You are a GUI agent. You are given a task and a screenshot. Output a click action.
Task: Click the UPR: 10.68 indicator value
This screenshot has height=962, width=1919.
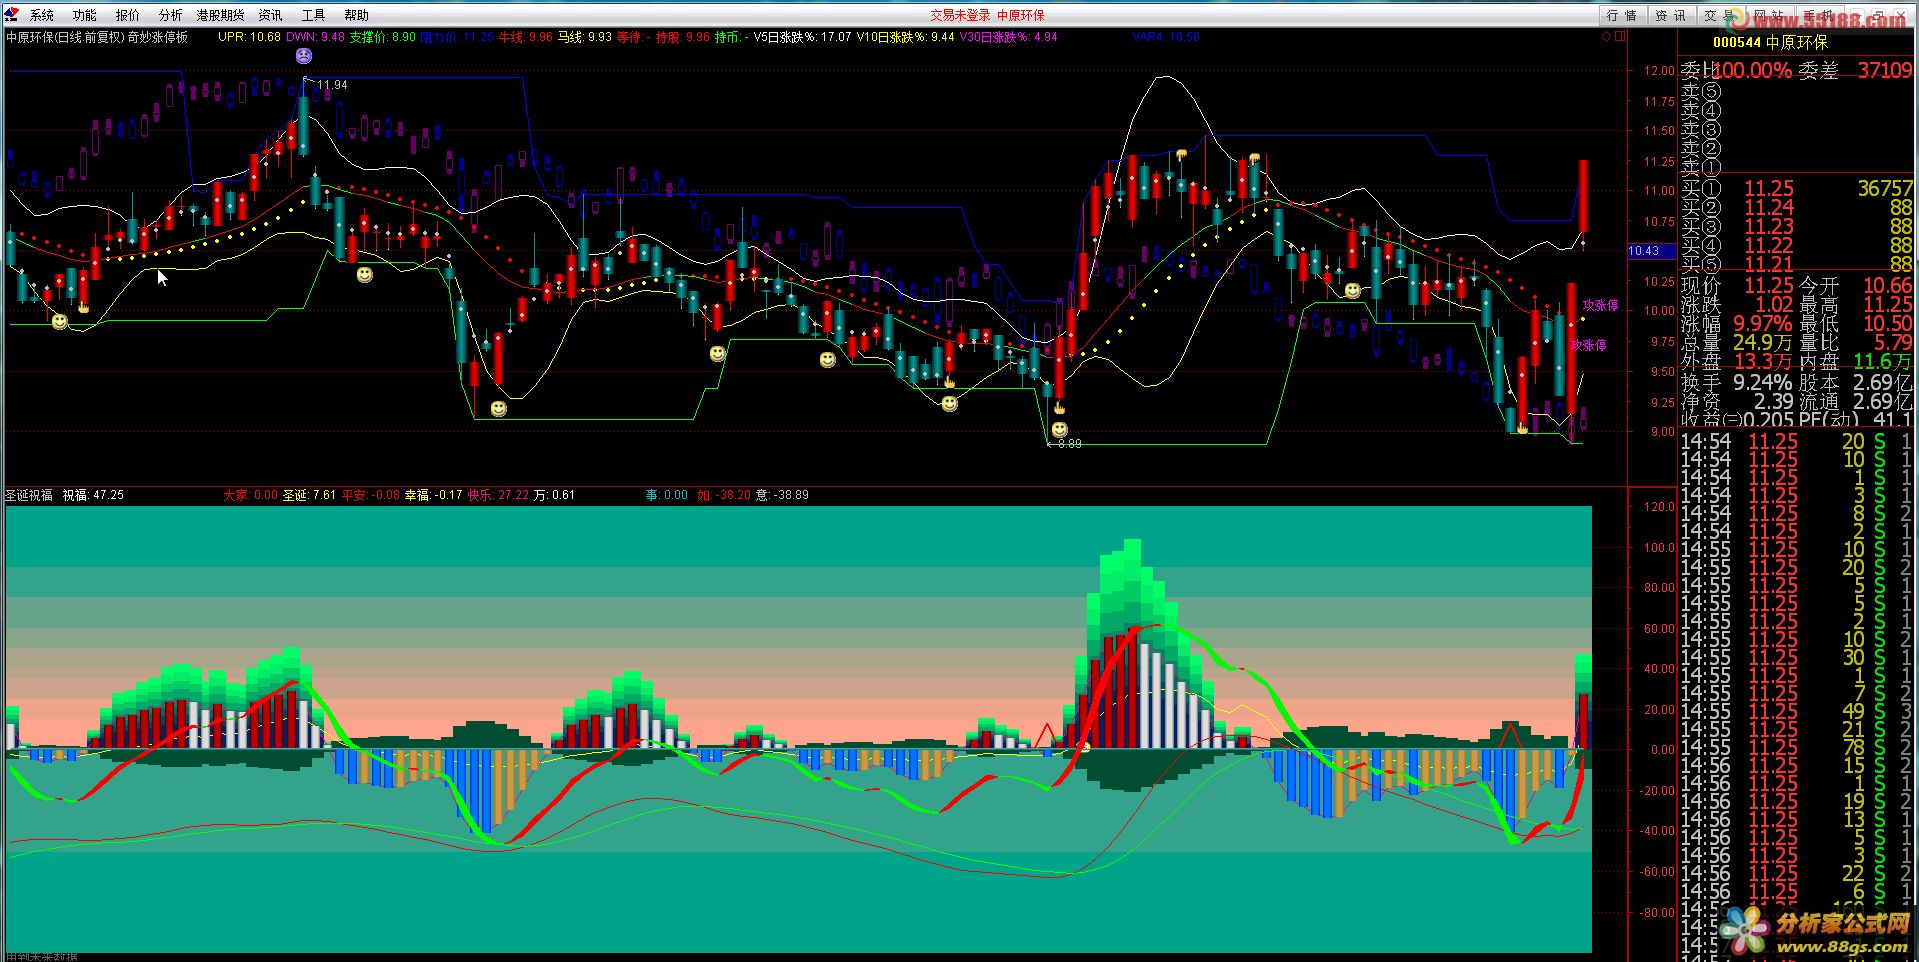click(249, 37)
